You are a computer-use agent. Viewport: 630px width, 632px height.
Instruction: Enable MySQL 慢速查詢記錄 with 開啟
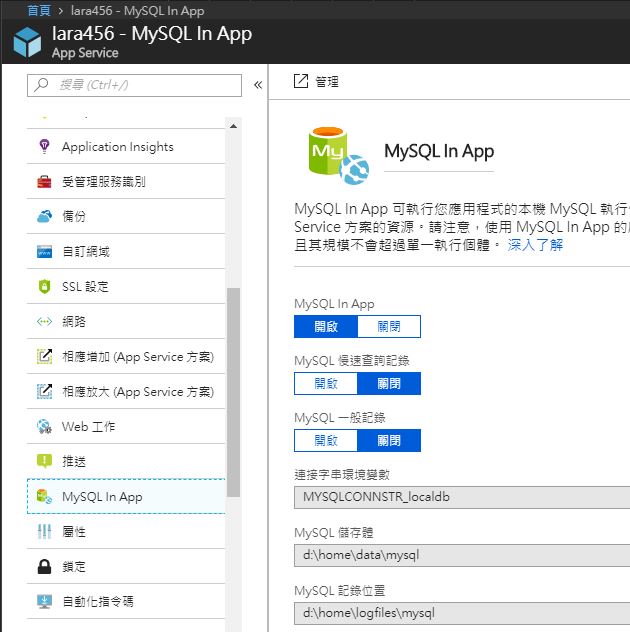pyautogui.click(x=326, y=384)
